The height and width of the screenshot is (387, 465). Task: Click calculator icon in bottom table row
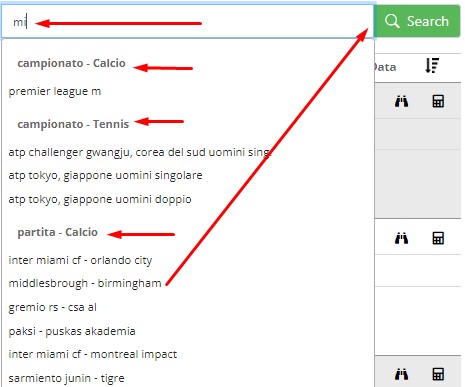[x=438, y=374]
